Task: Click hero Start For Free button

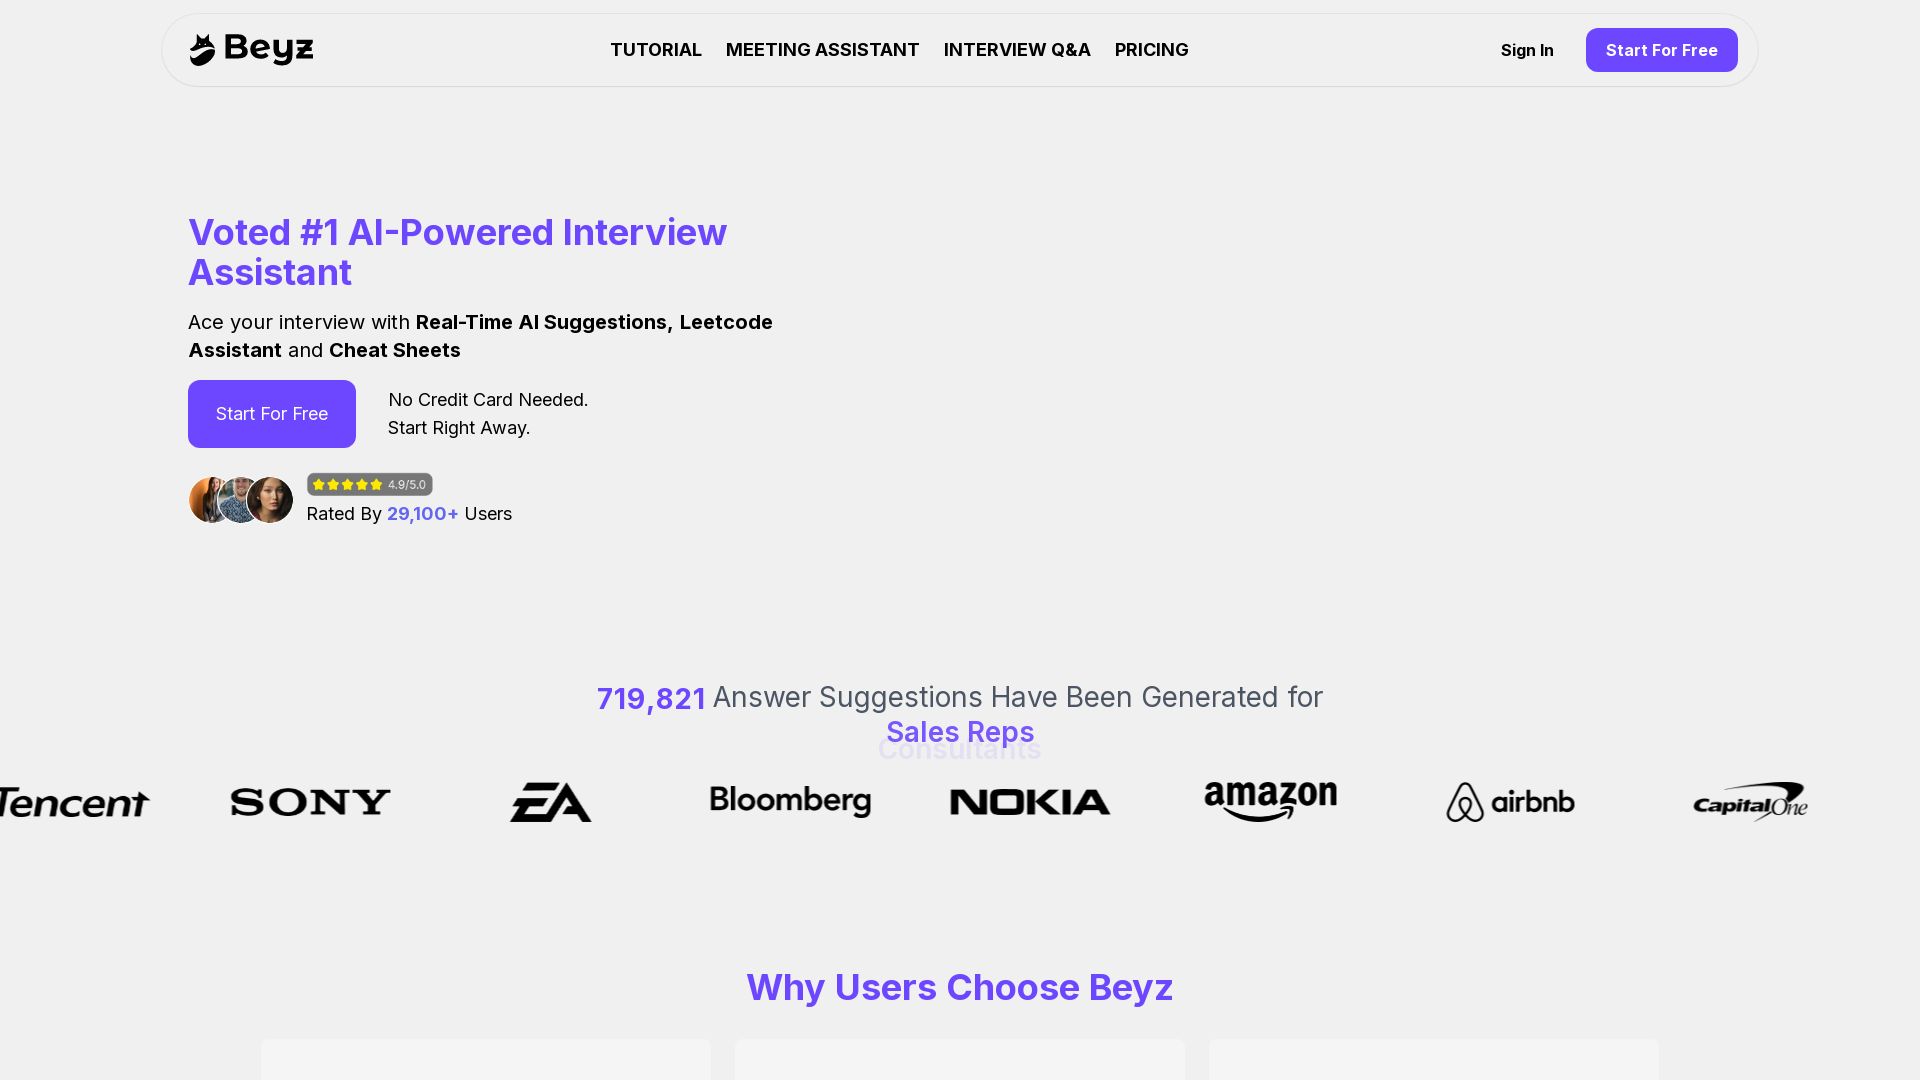Action: click(272, 414)
